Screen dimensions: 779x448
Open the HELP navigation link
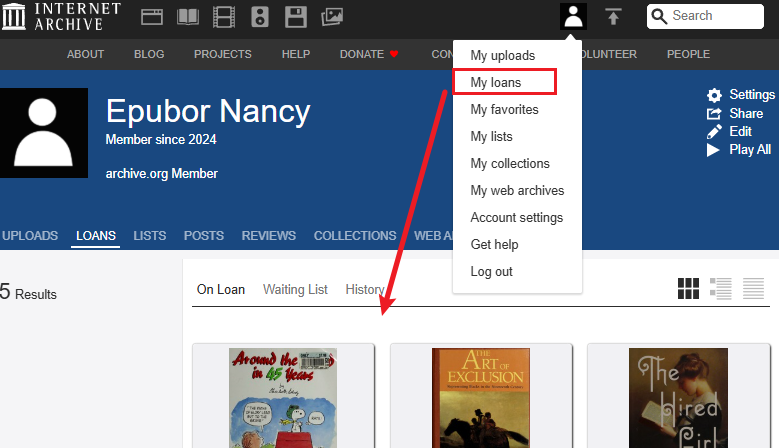point(296,54)
